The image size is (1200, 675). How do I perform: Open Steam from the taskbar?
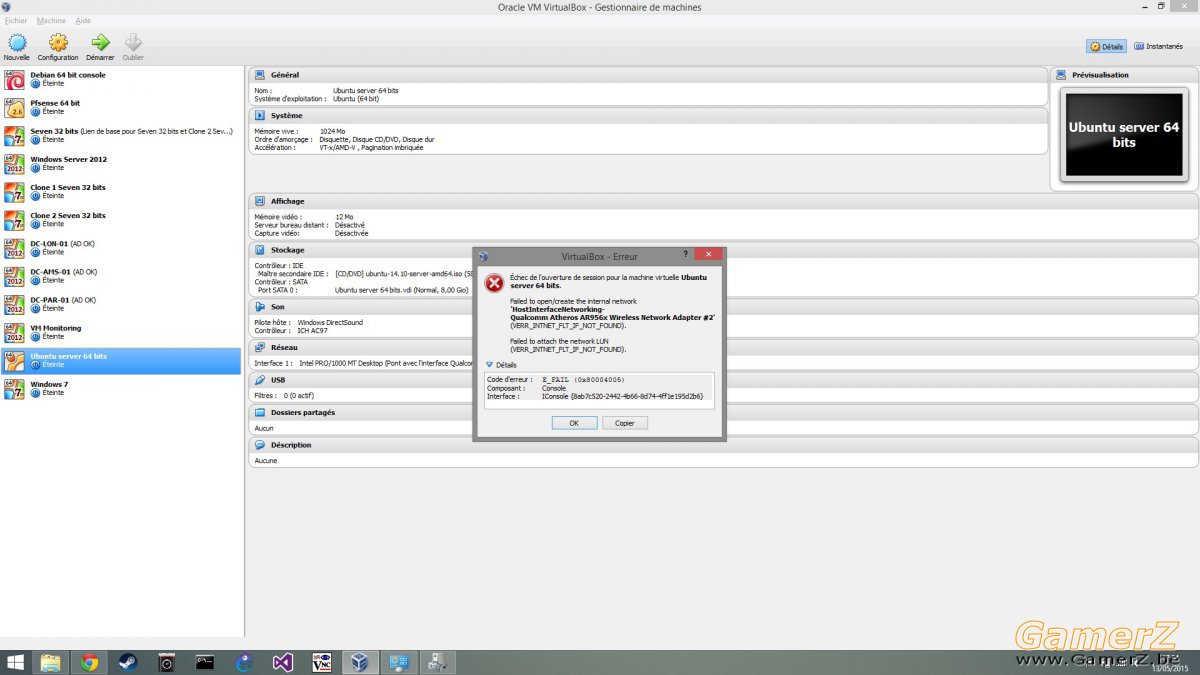click(128, 662)
